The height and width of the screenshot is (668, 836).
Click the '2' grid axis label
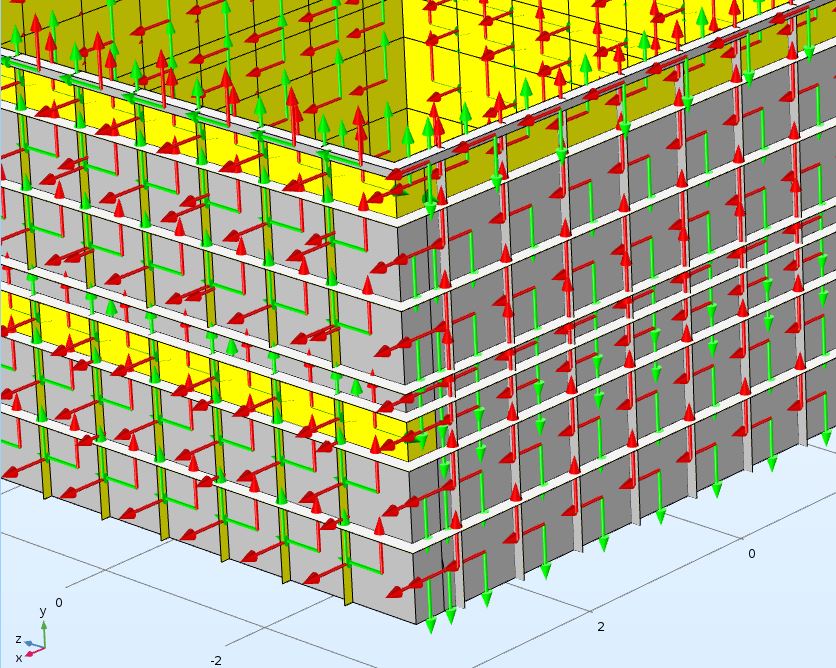600,626
